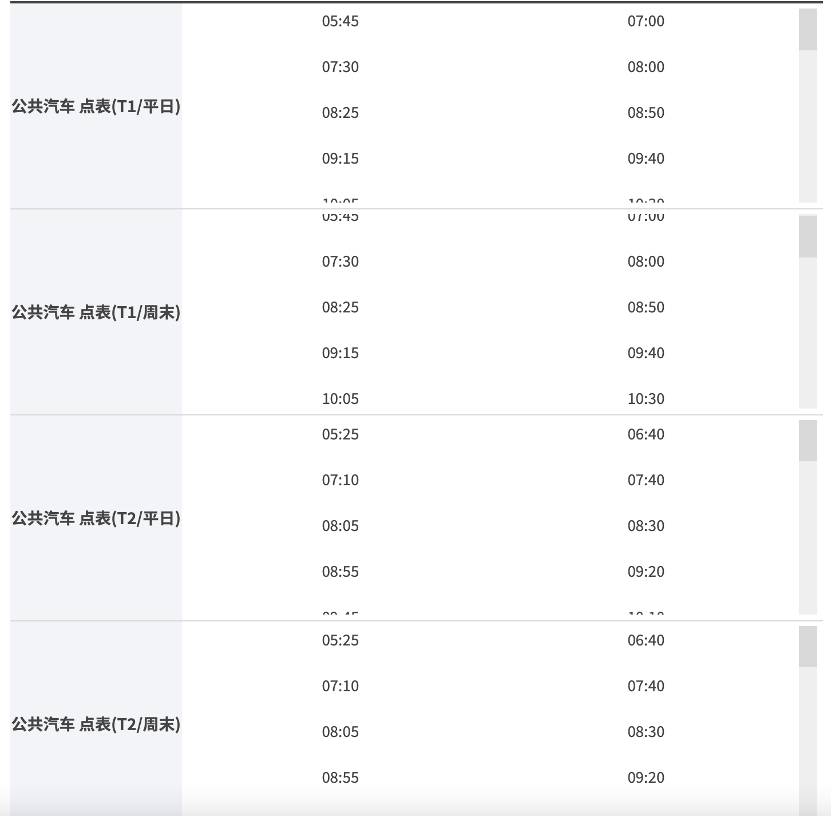Click 07:30 in the T1 weekend timetable

pos(340,261)
